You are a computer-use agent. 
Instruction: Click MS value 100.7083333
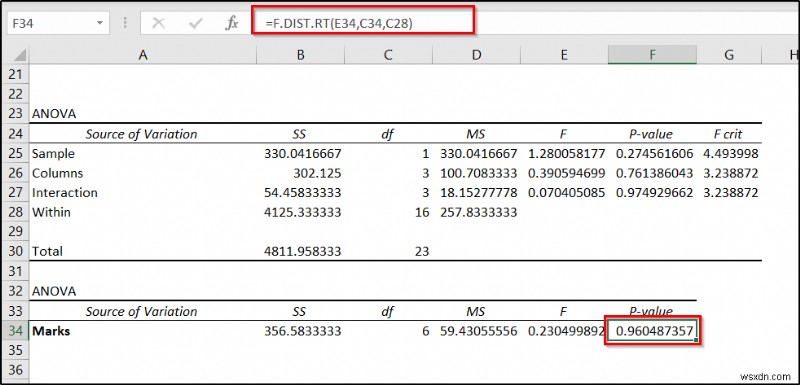click(479, 173)
